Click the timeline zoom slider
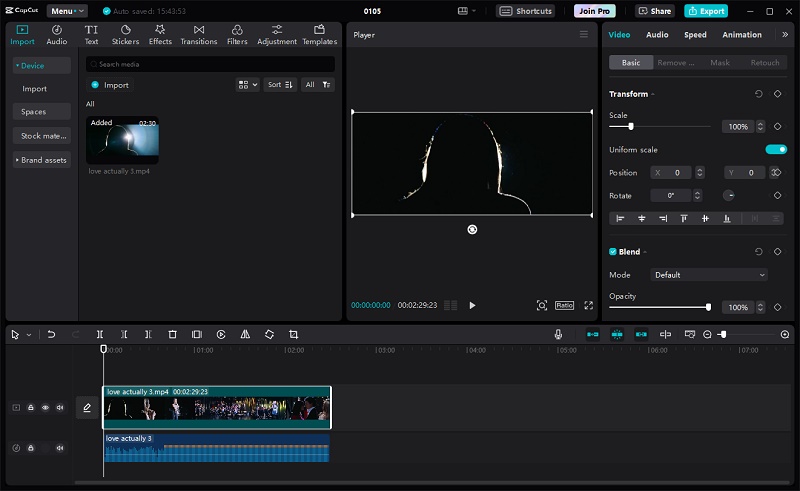The width and height of the screenshot is (800, 491). 746,334
